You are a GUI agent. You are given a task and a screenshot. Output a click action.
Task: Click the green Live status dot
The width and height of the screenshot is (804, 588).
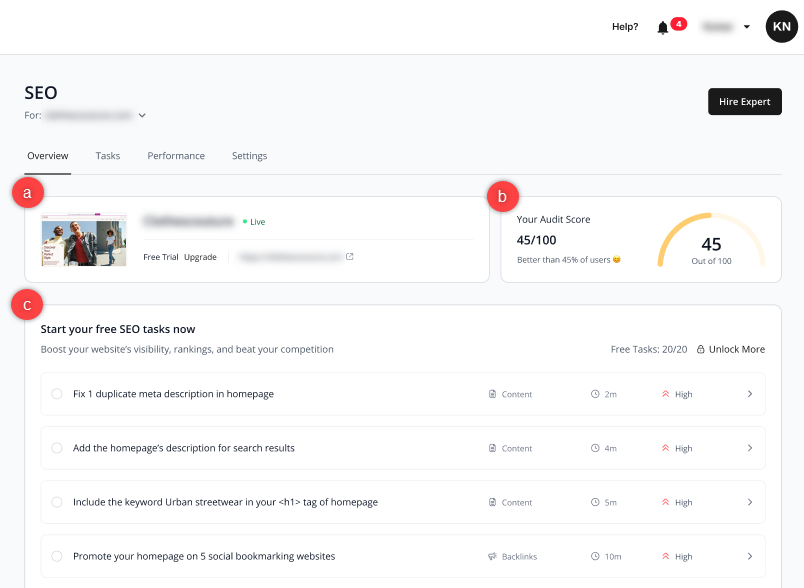pyautogui.click(x=245, y=221)
